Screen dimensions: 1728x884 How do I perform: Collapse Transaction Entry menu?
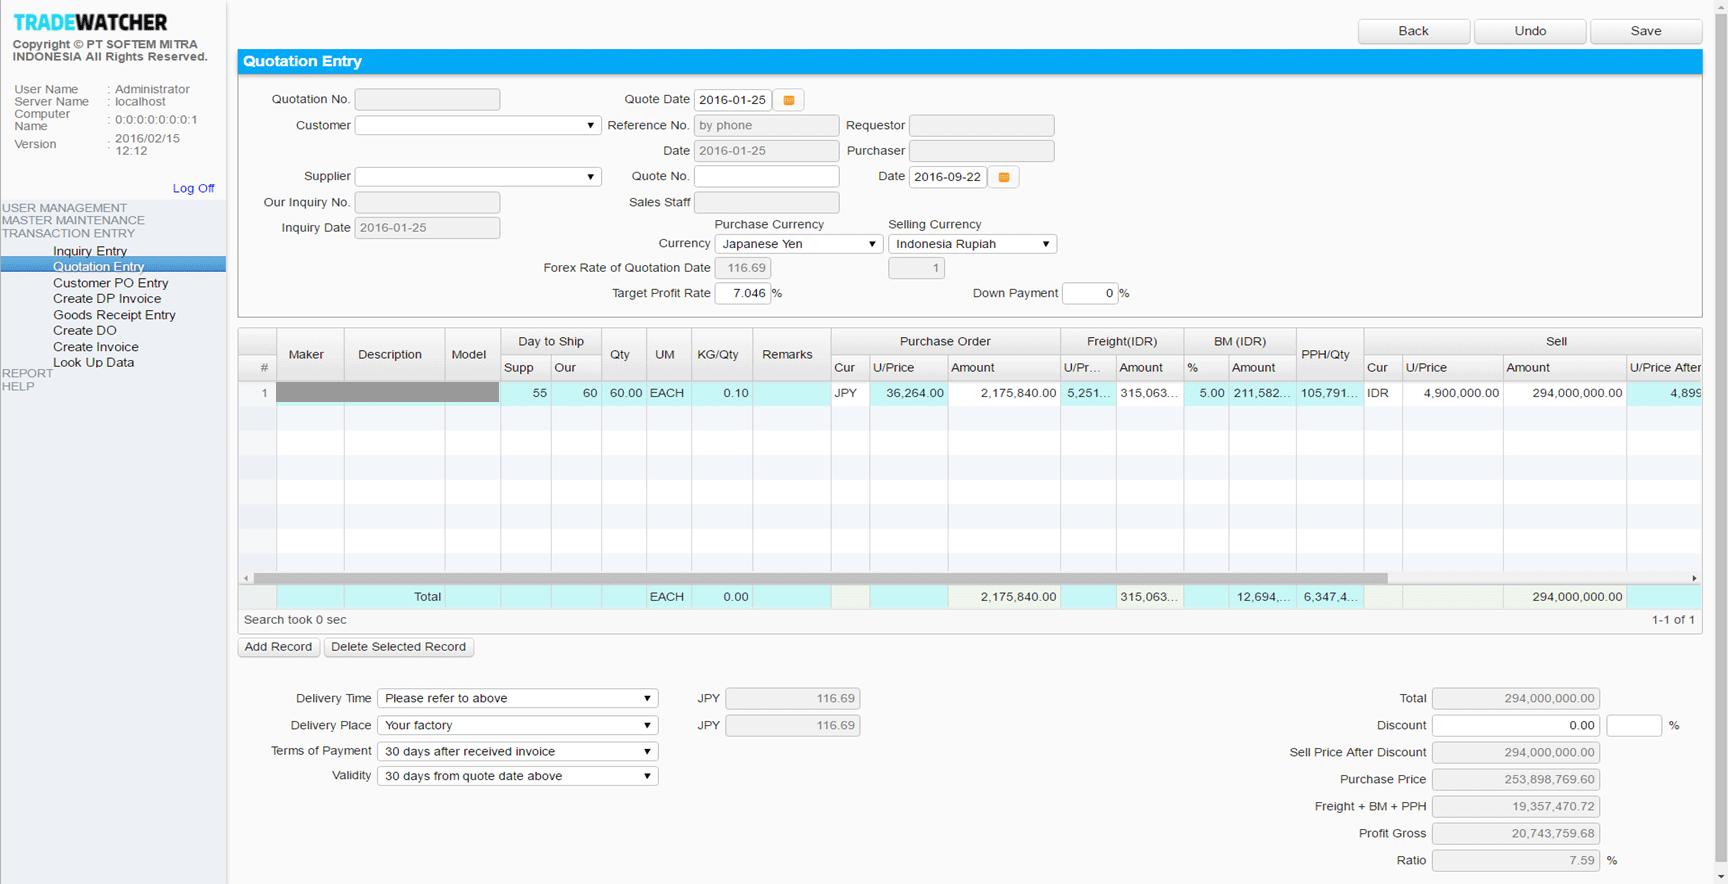coord(68,233)
